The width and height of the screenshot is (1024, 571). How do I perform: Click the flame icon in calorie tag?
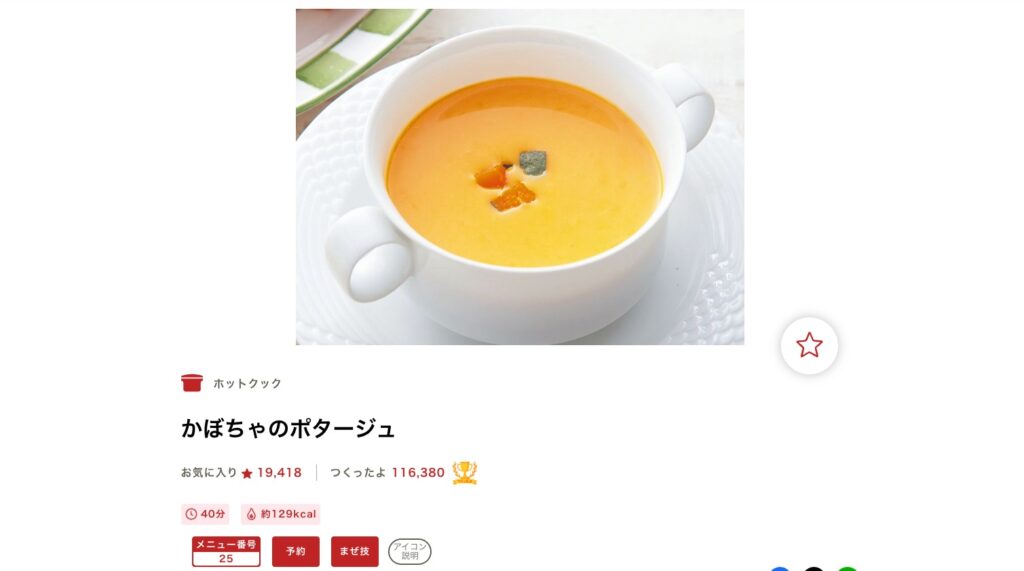[x=251, y=514]
